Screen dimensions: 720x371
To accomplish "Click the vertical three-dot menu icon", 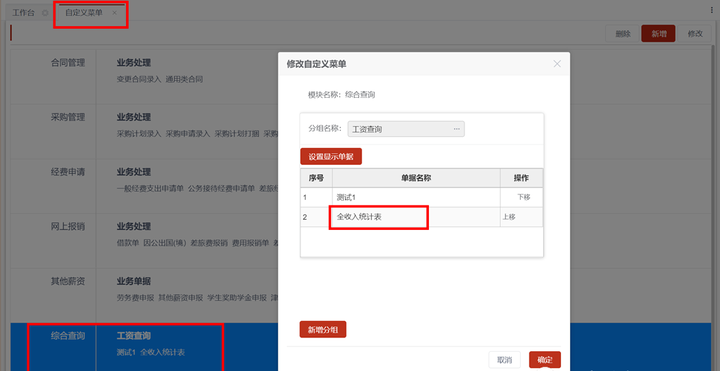I will tap(712, 10).
